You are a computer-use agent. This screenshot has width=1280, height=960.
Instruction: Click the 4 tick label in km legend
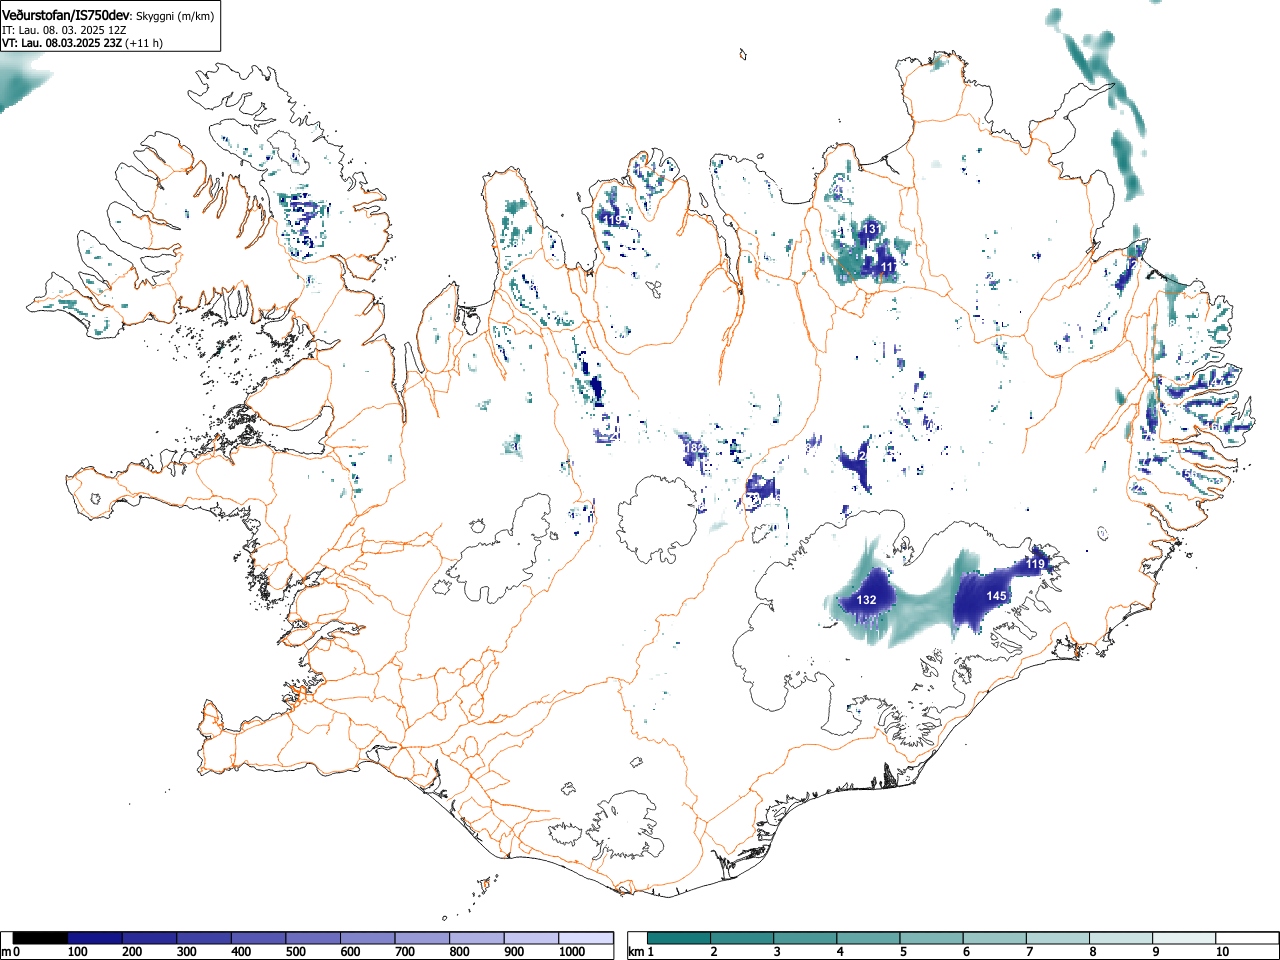[x=840, y=952]
